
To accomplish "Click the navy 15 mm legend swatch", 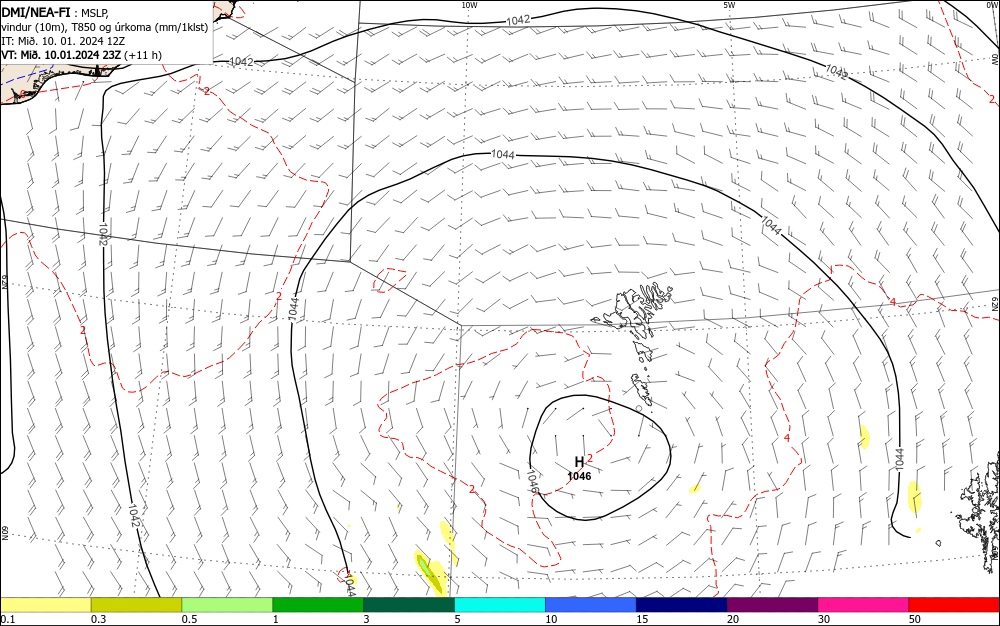I will 682,605.
